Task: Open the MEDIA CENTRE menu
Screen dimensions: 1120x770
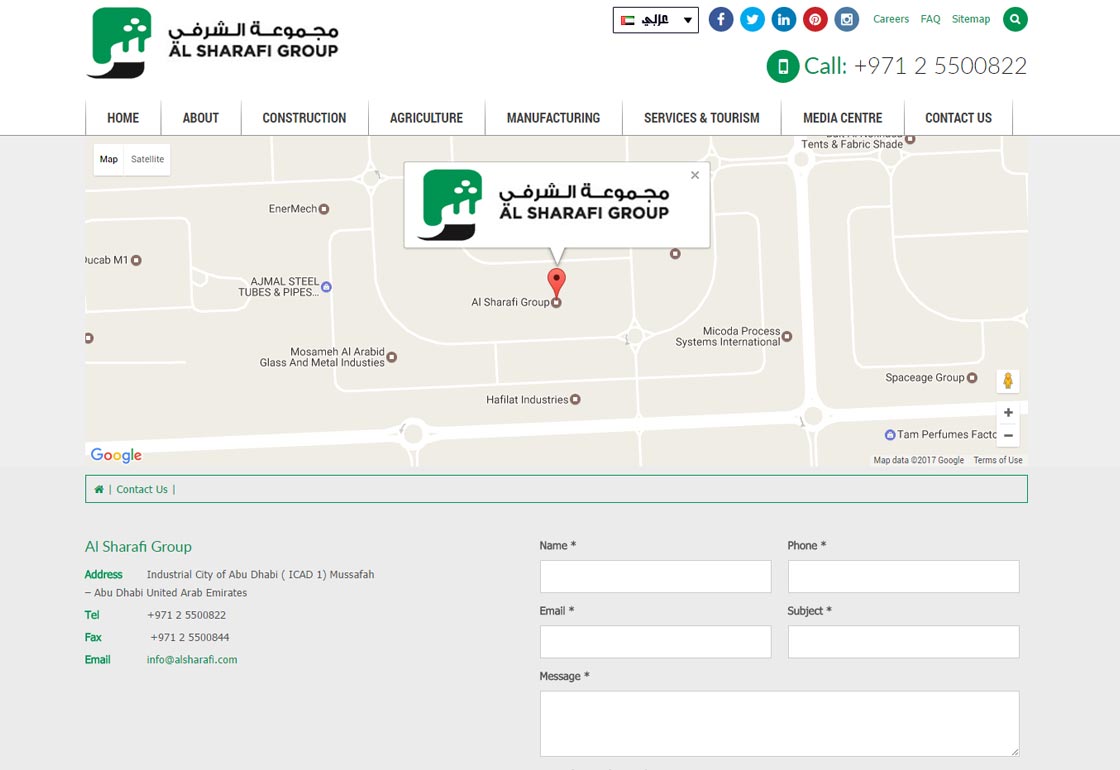Action: pyautogui.click(x=842, y=118)
